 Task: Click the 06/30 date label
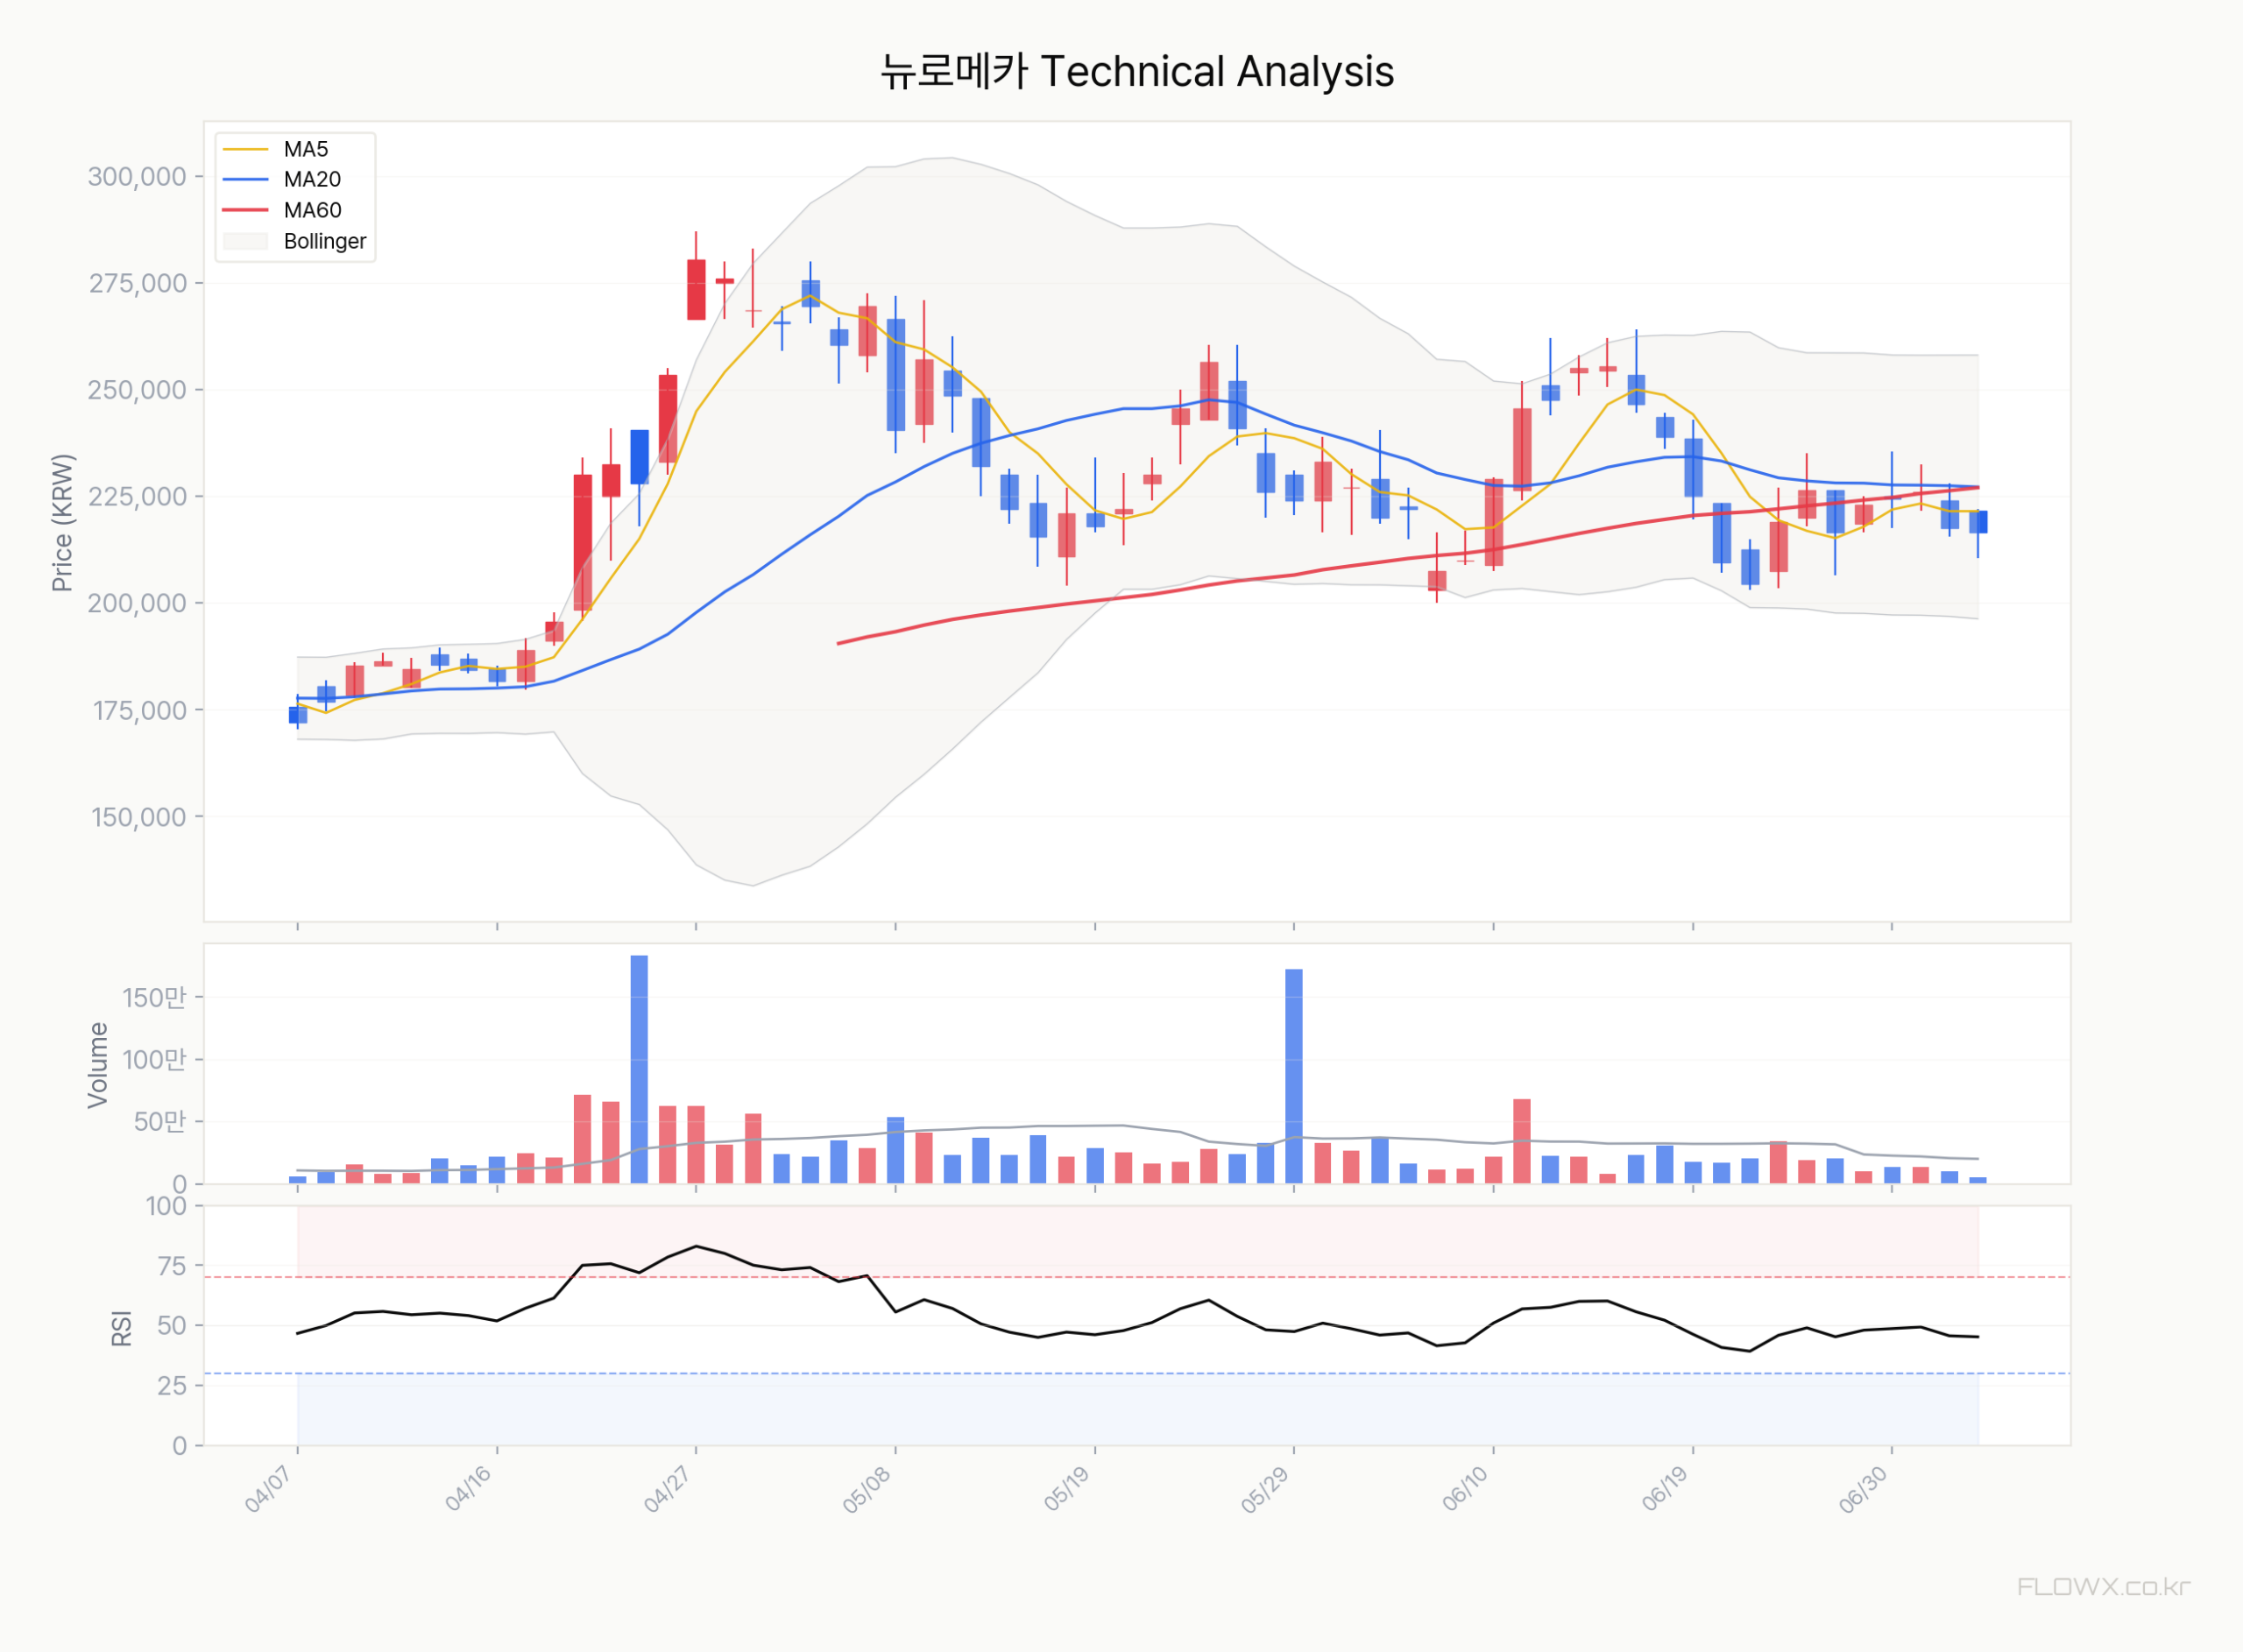pyautogui.click(x=1864, y=1489)
